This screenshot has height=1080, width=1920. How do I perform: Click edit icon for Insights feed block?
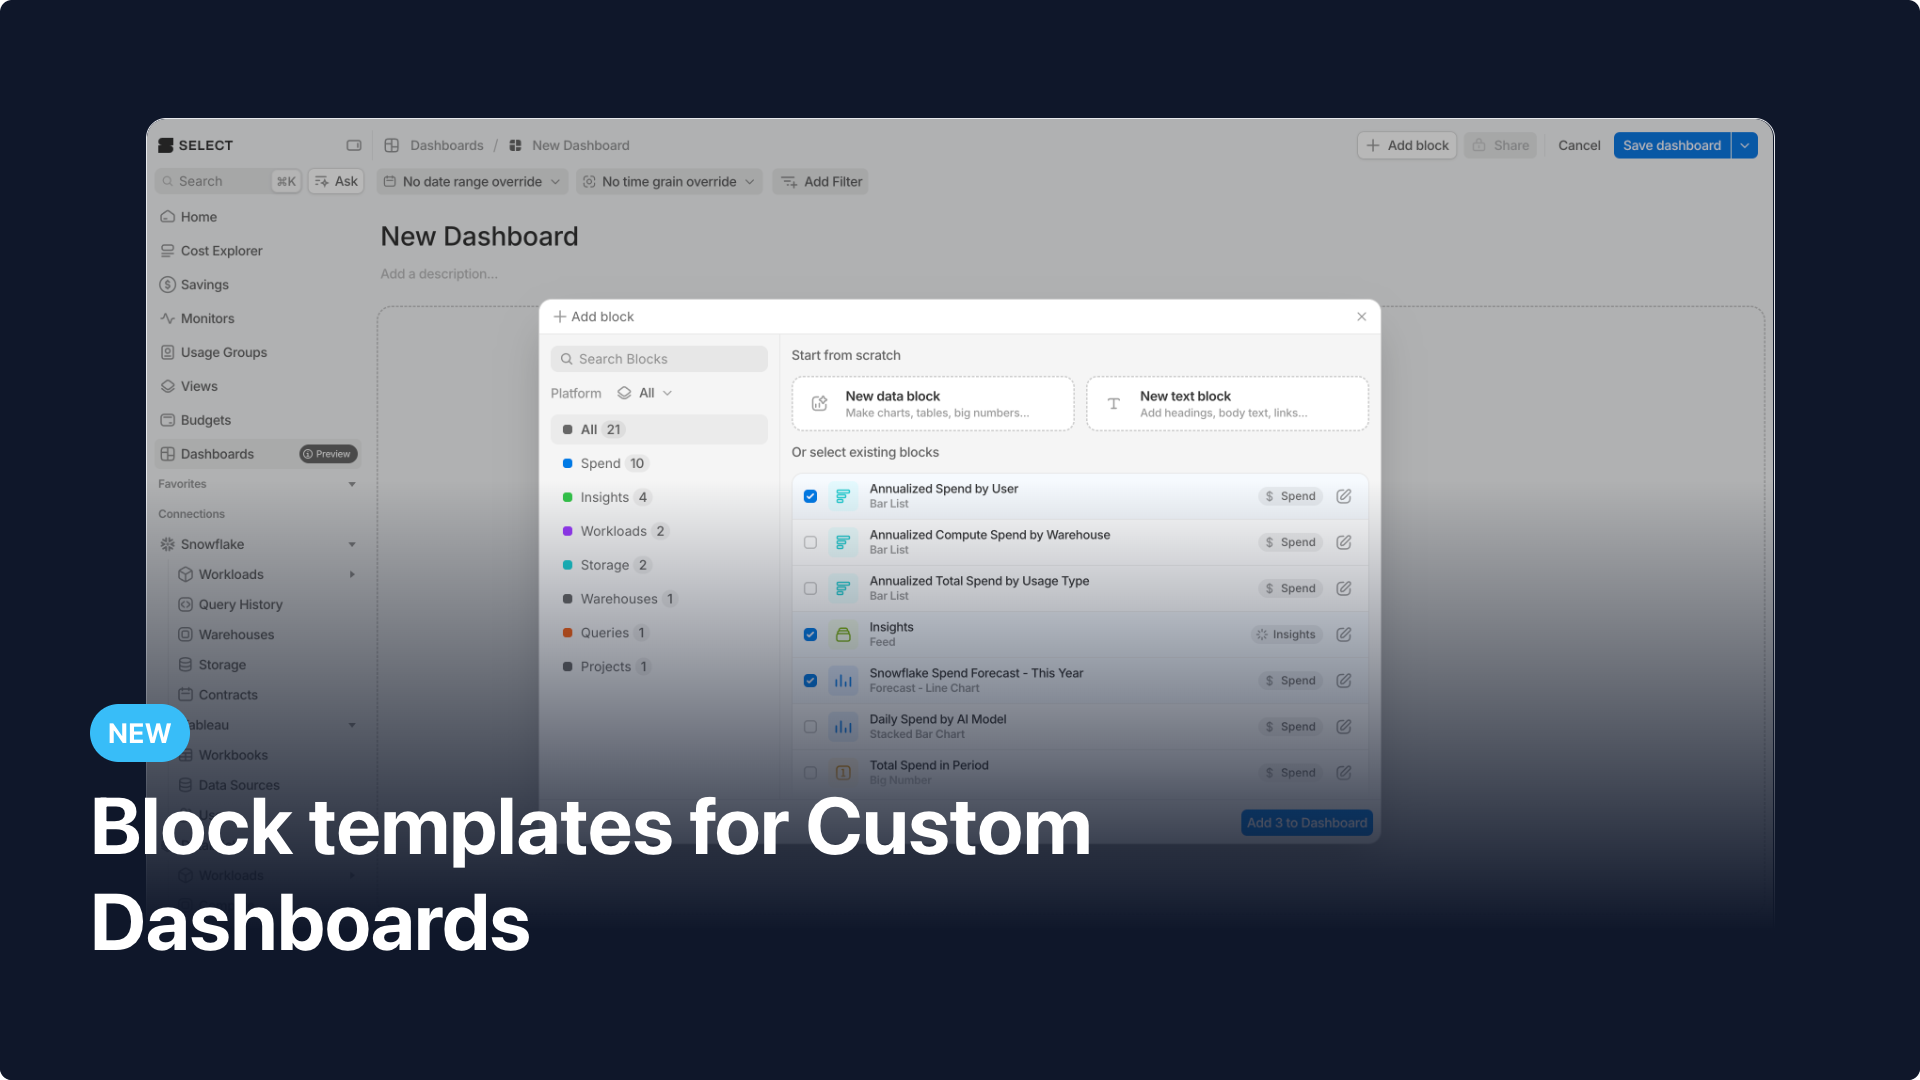tap(1344, 634)
